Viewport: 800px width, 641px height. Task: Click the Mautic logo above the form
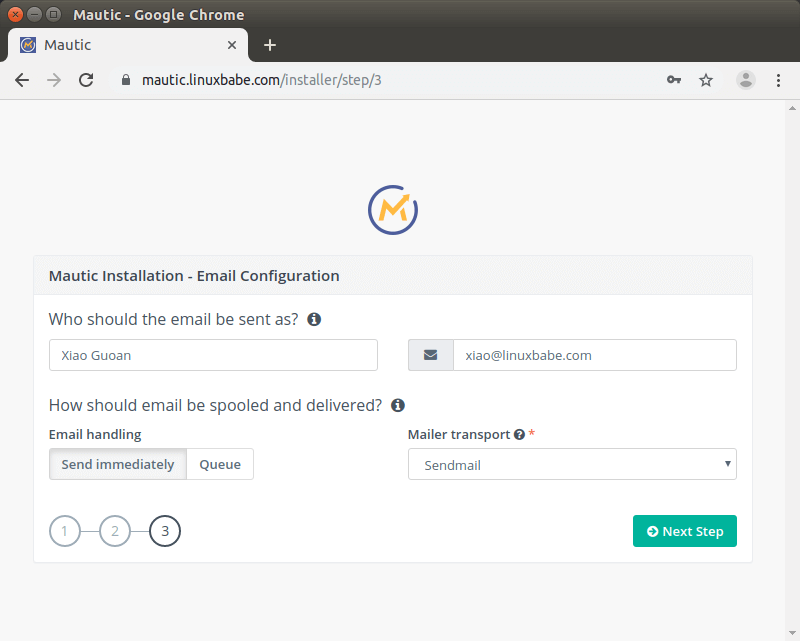point(392,209)
